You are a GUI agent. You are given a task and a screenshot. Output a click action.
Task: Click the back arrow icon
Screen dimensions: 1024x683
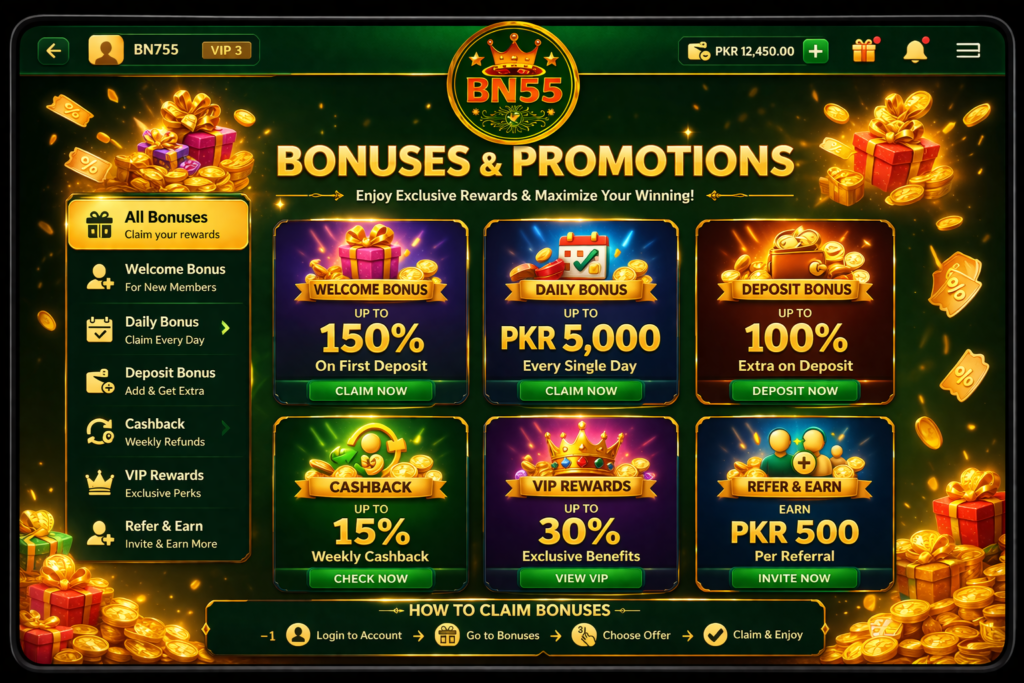click(54, 51)
